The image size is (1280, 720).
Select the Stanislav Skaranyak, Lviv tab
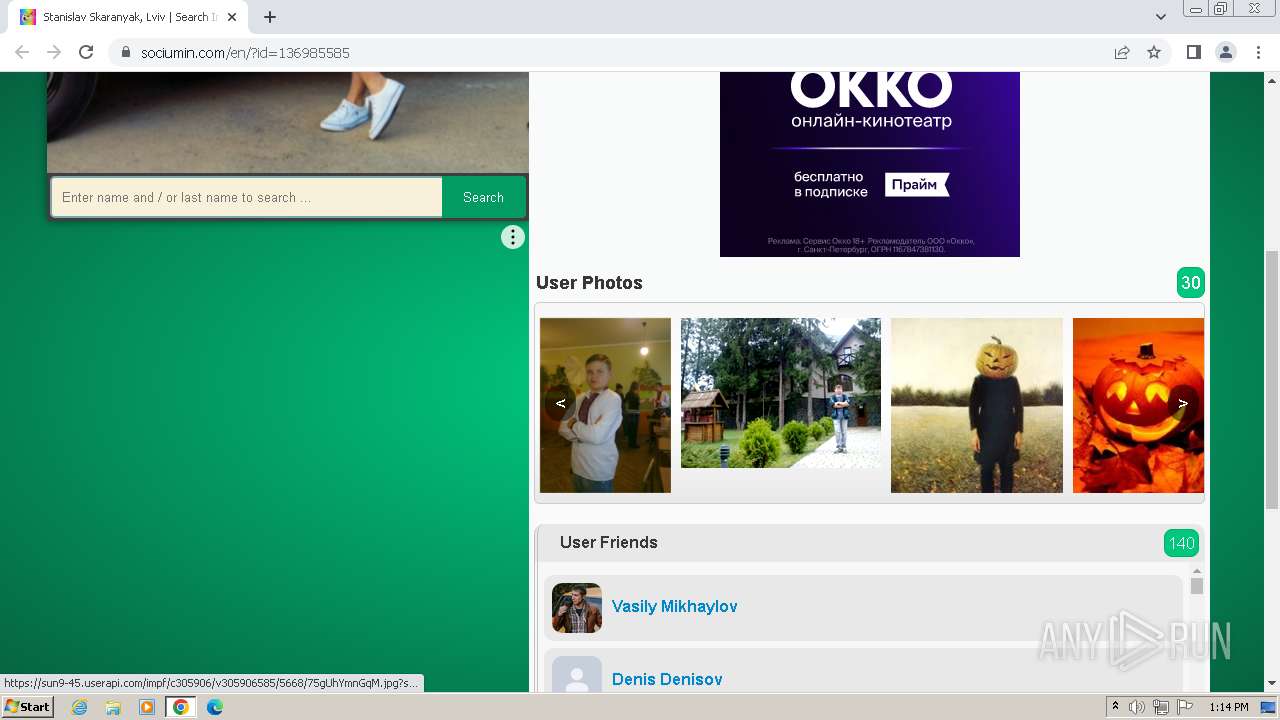click(x=128, y=17)
